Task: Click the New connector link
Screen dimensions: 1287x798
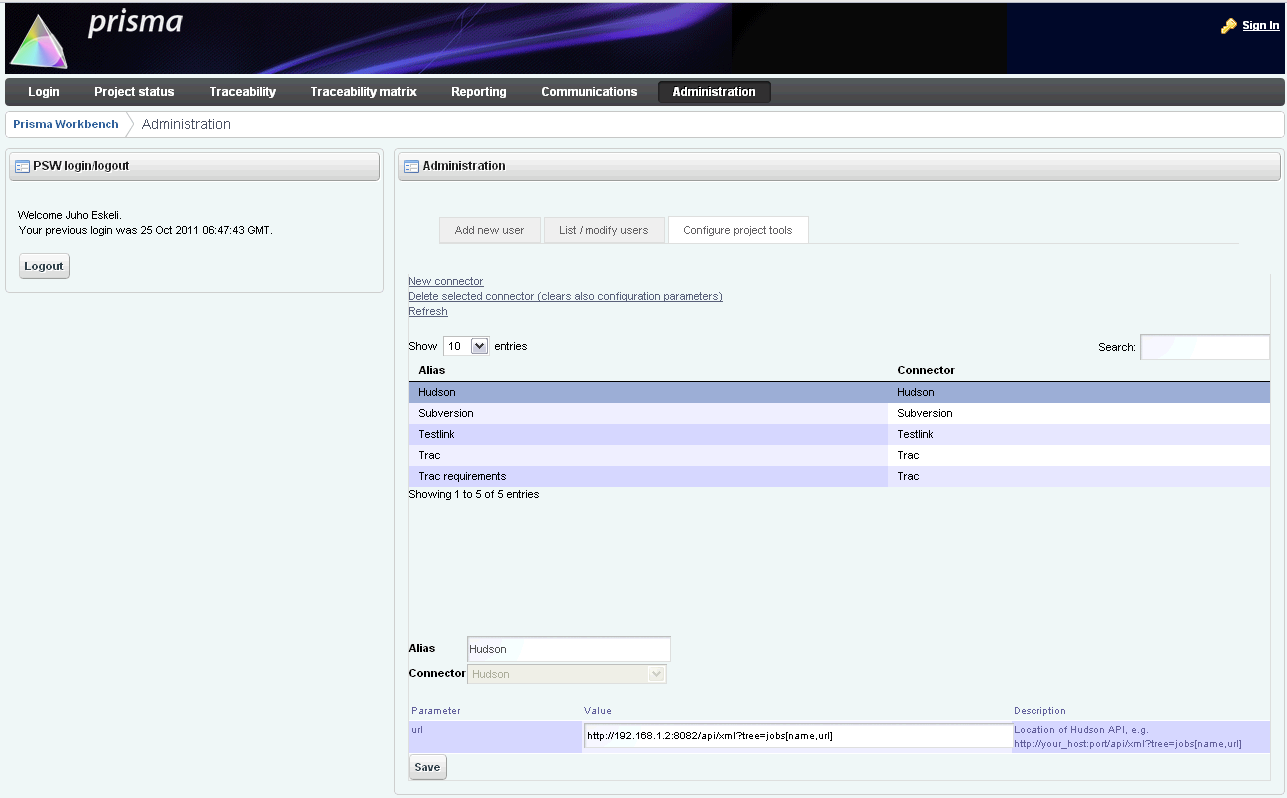Action: [x=445, y=281]
